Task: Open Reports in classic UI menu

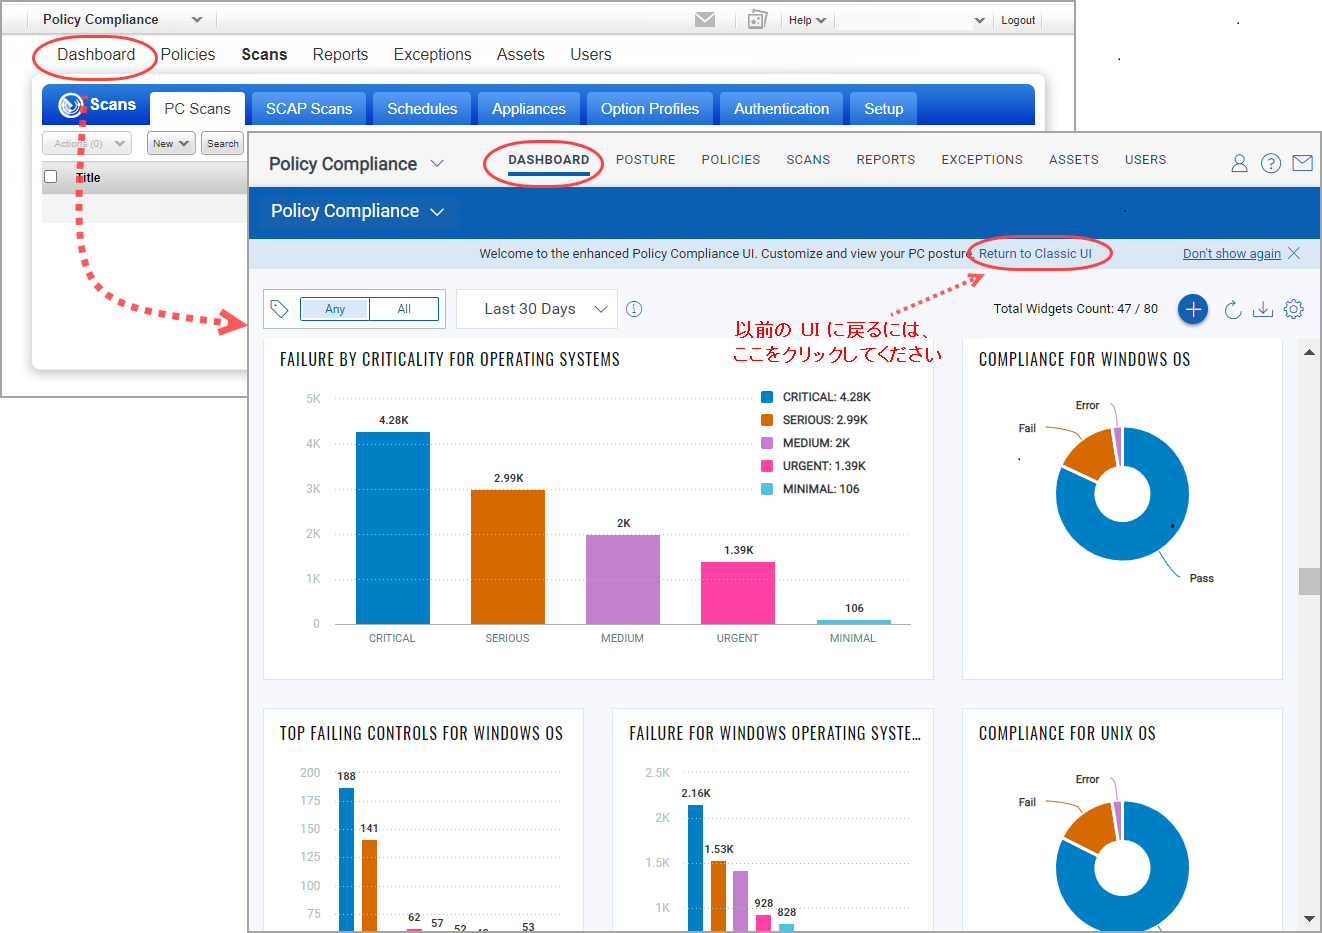Action: tap(340, 55)
